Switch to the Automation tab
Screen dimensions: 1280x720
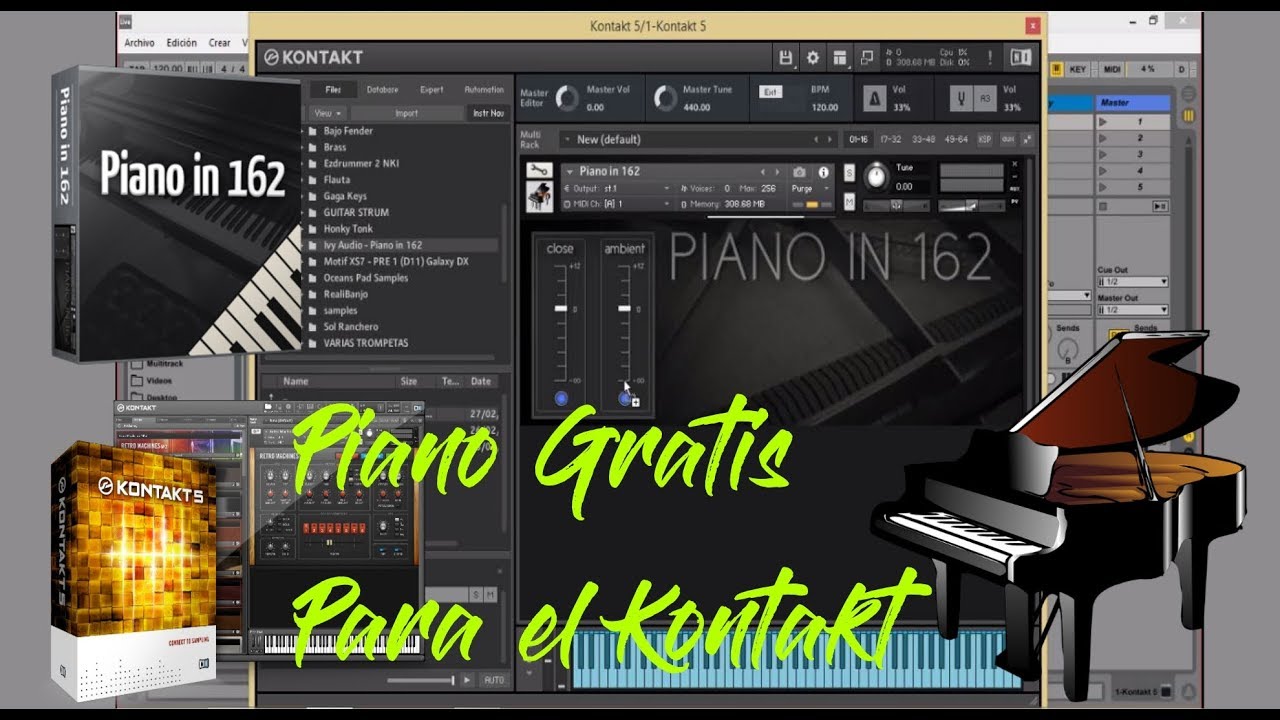pos(485,89)
